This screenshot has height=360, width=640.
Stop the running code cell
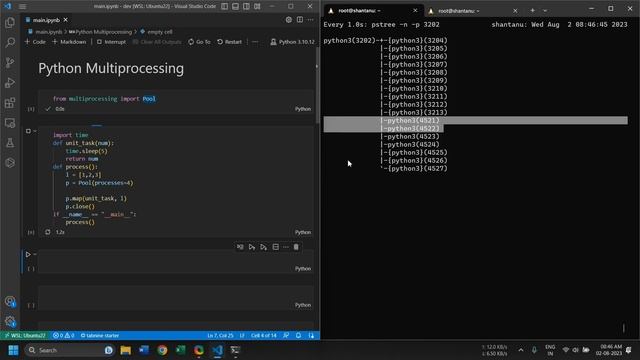(28, 131)
